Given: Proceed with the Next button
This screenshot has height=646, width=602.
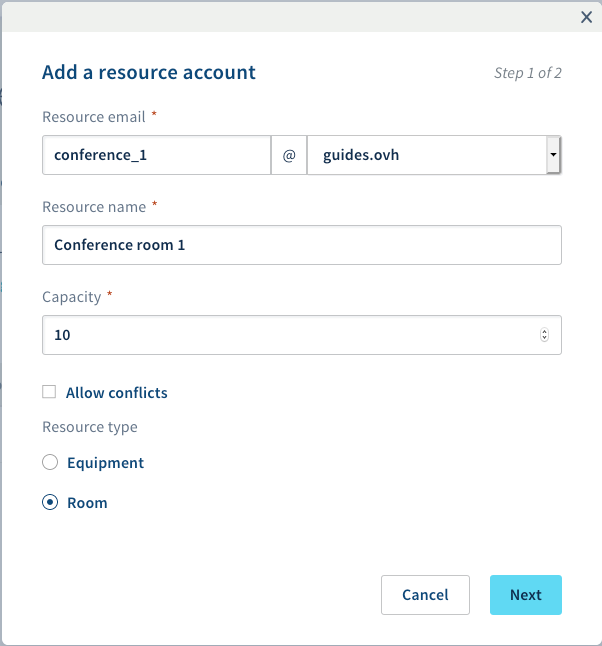Looking at the screenshot, I should pos(525,595).
